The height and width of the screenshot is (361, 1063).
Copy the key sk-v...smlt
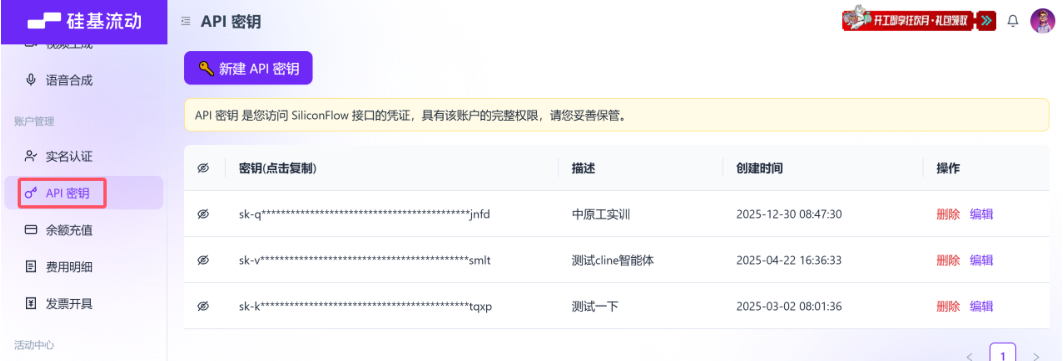364,261
